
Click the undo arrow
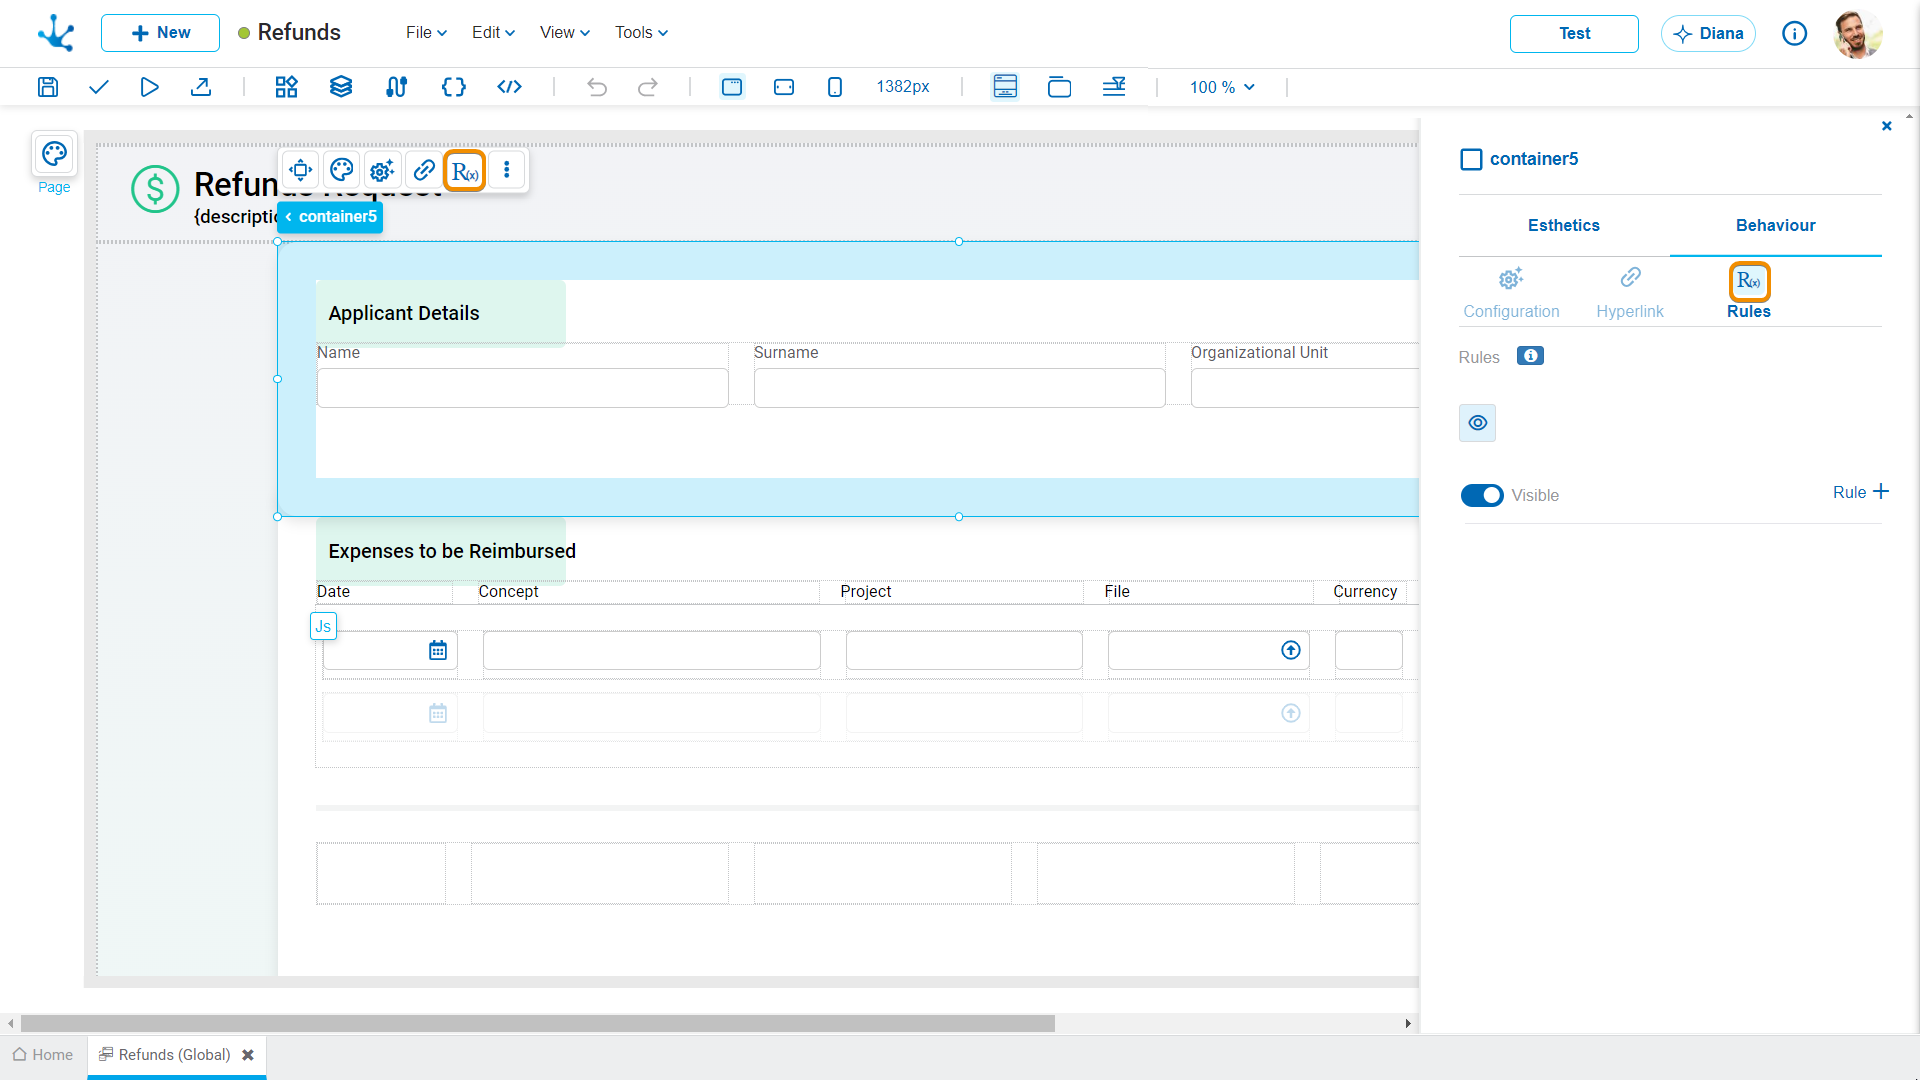pos(597,87)
